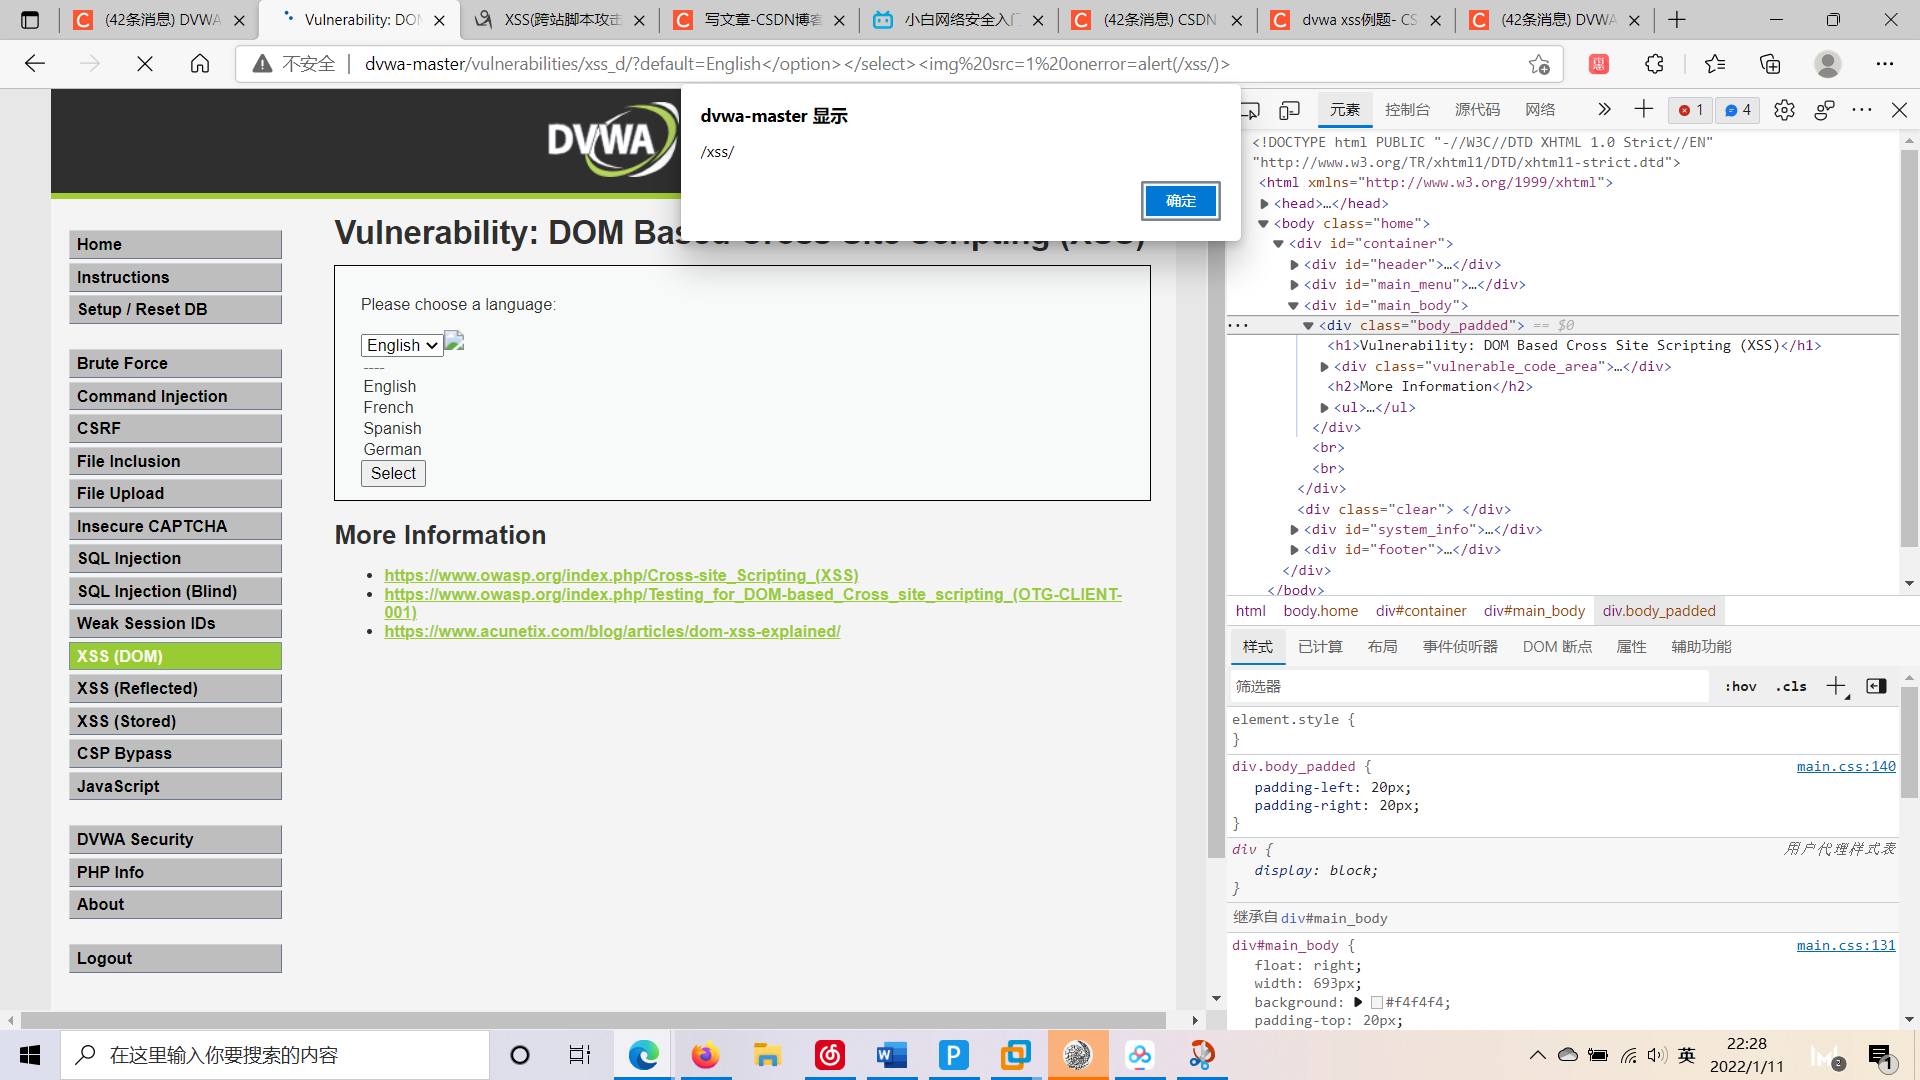Click the browser home icon
Viewport: 1920px width, 1080px height.
[x=200, y=64]
